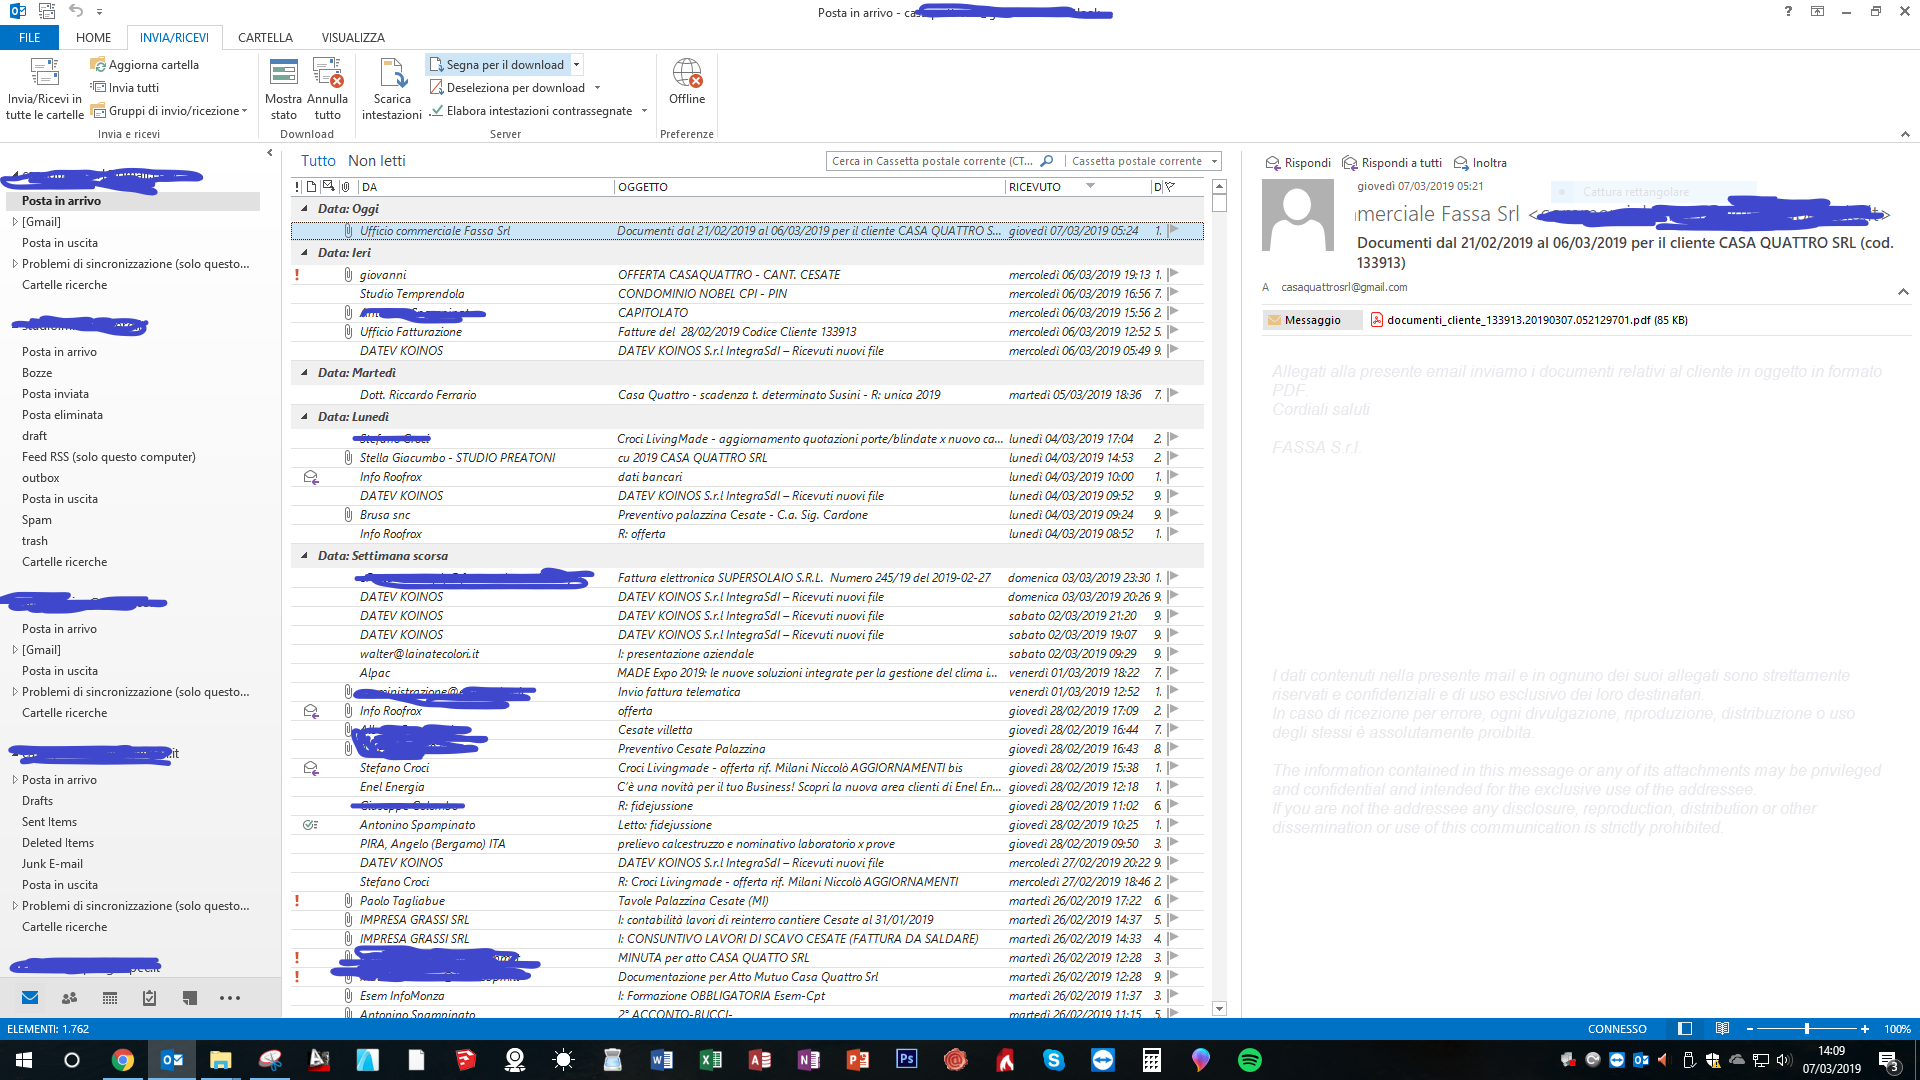This screenshot has height=1080, width=1920.
Task: Flag the Ufficio commerciale Fassa Srl message
Action: pyautogui.click(x=1173, y=230)
